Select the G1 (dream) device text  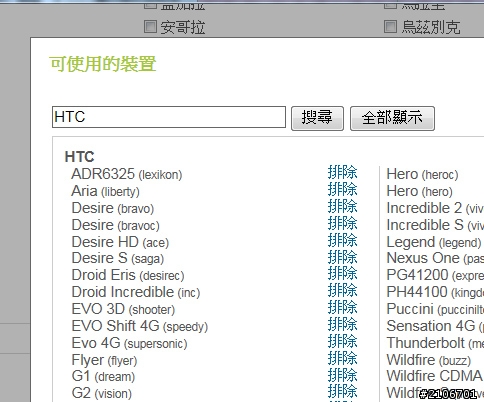[103, 376]
